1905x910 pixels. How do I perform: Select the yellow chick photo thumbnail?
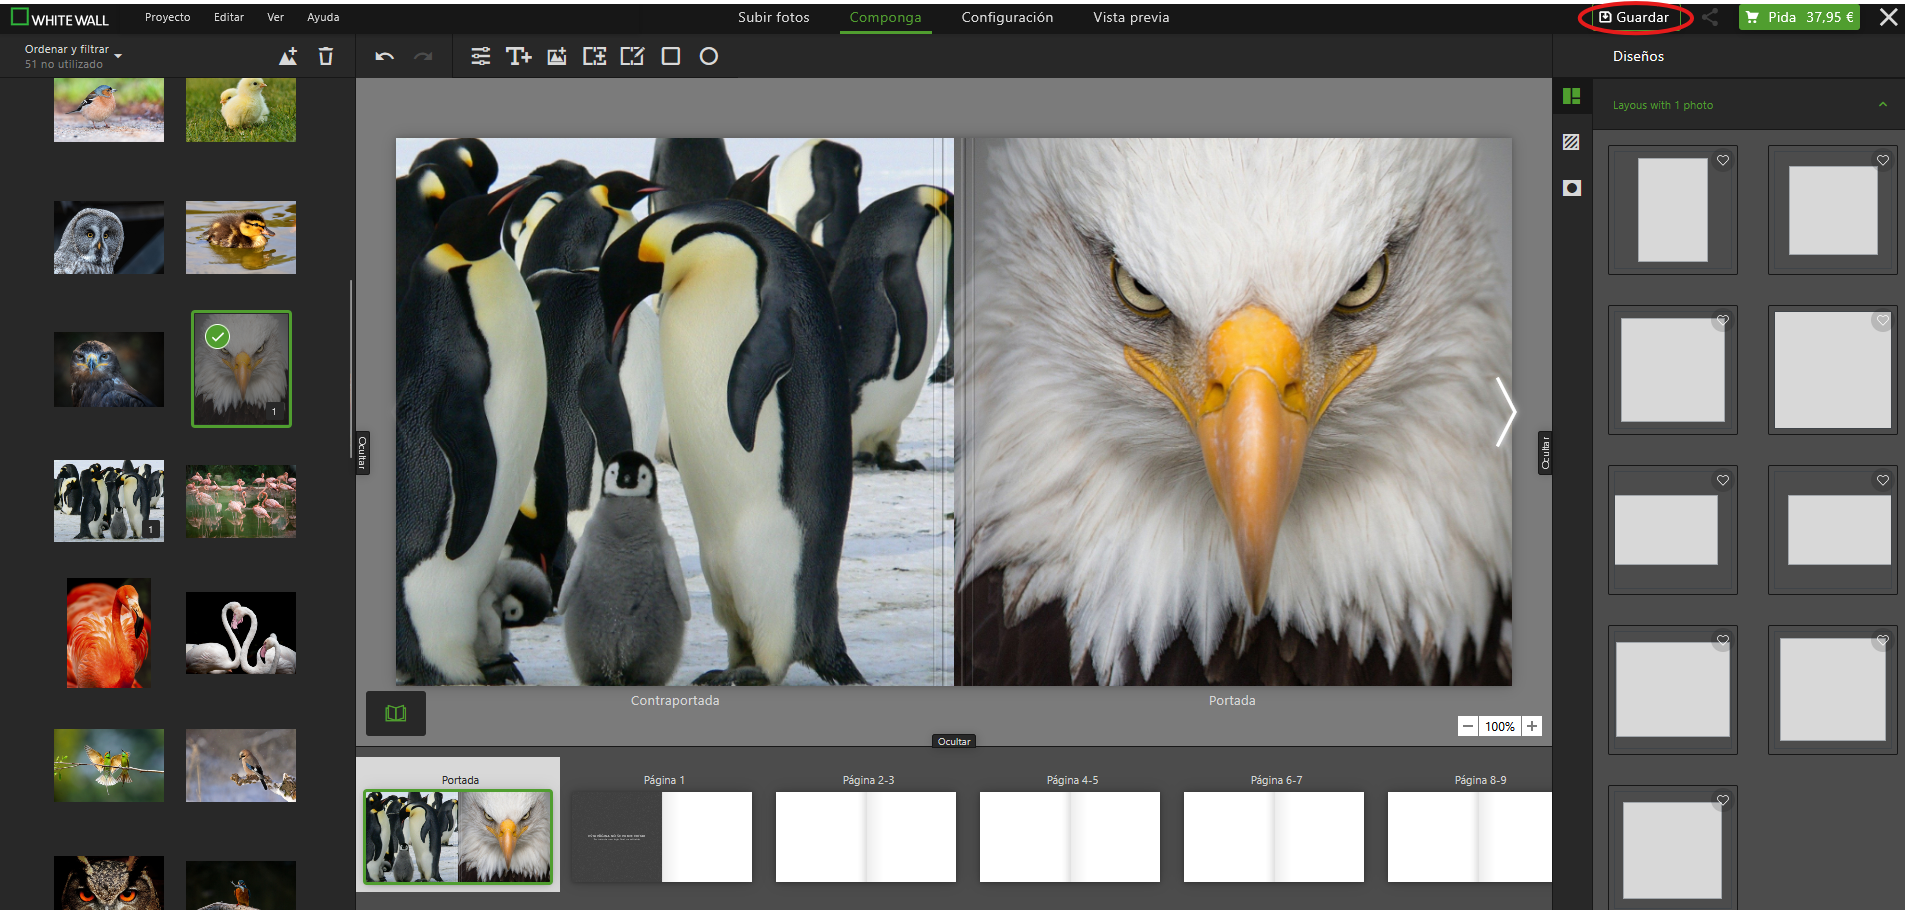tap(241, 110)
